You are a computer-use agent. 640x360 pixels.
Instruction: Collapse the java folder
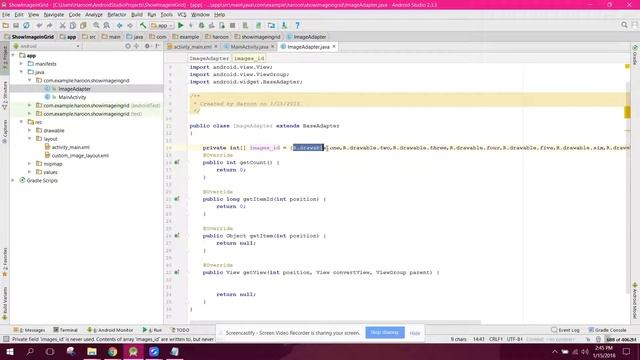(22, 72)
